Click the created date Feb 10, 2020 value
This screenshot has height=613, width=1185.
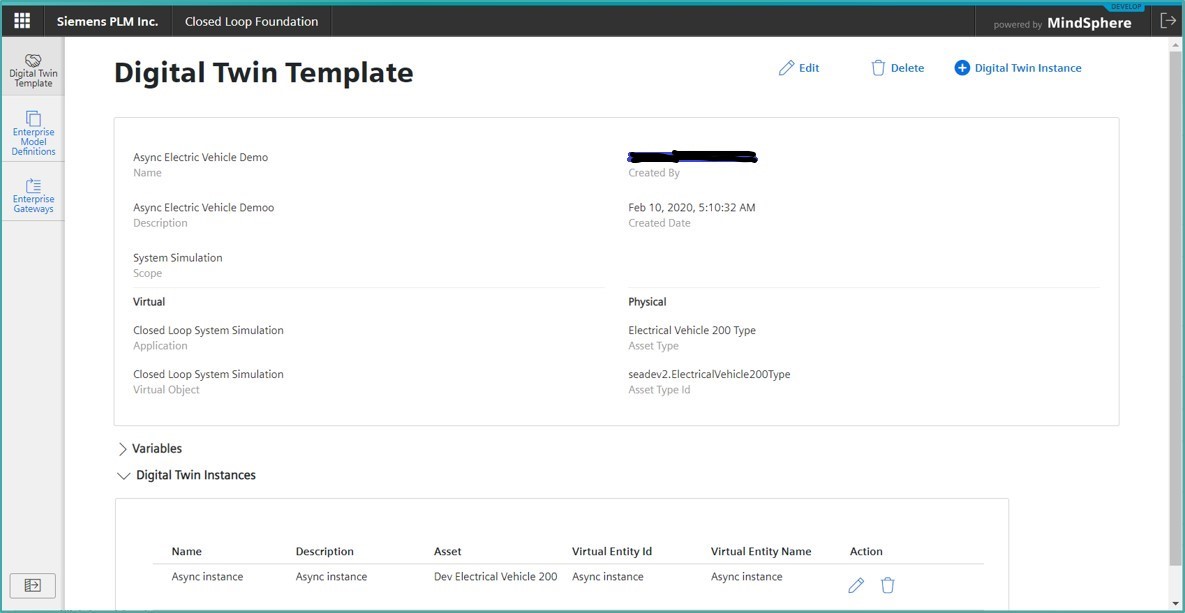tap(692, 207)
